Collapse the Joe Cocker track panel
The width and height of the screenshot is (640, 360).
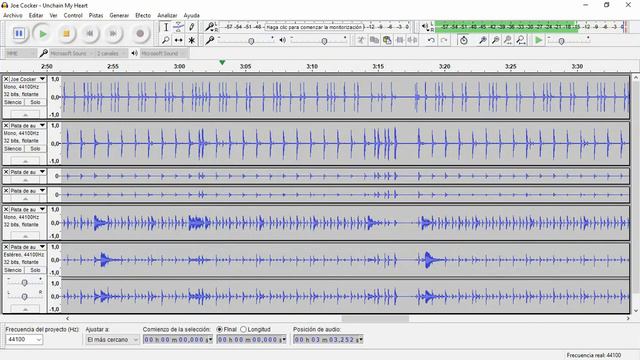(x=25, y=114)
